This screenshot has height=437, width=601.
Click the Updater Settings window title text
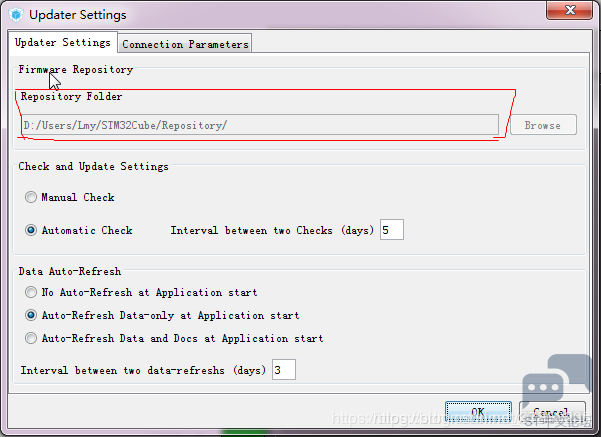click(x=78, y=15)
